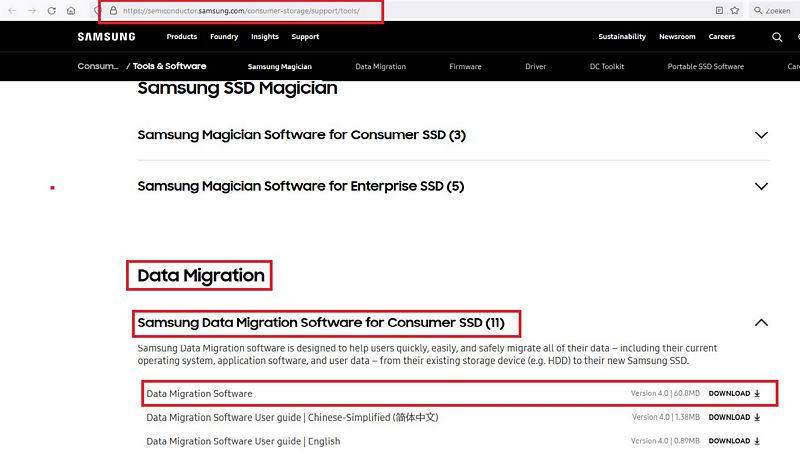Click Samsung Magician Software for Consumer SSD (3) heading
This screenshot has width=800, height=454.
pos(302,135)
